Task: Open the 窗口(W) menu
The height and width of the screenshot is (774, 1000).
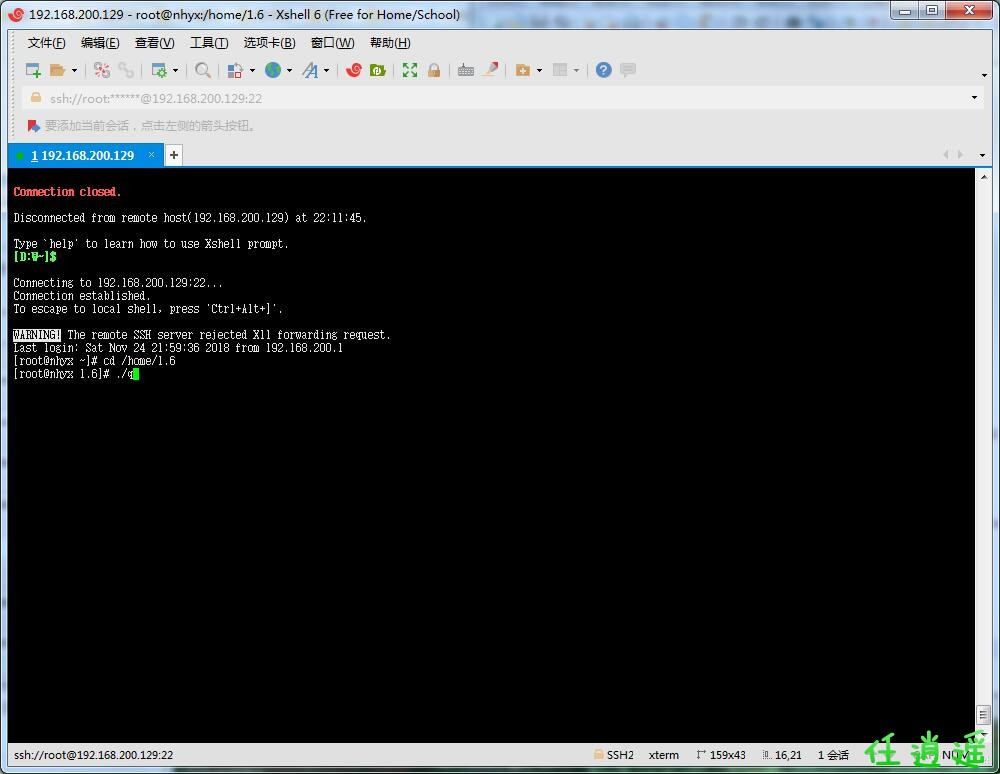Action: [332, 43]
